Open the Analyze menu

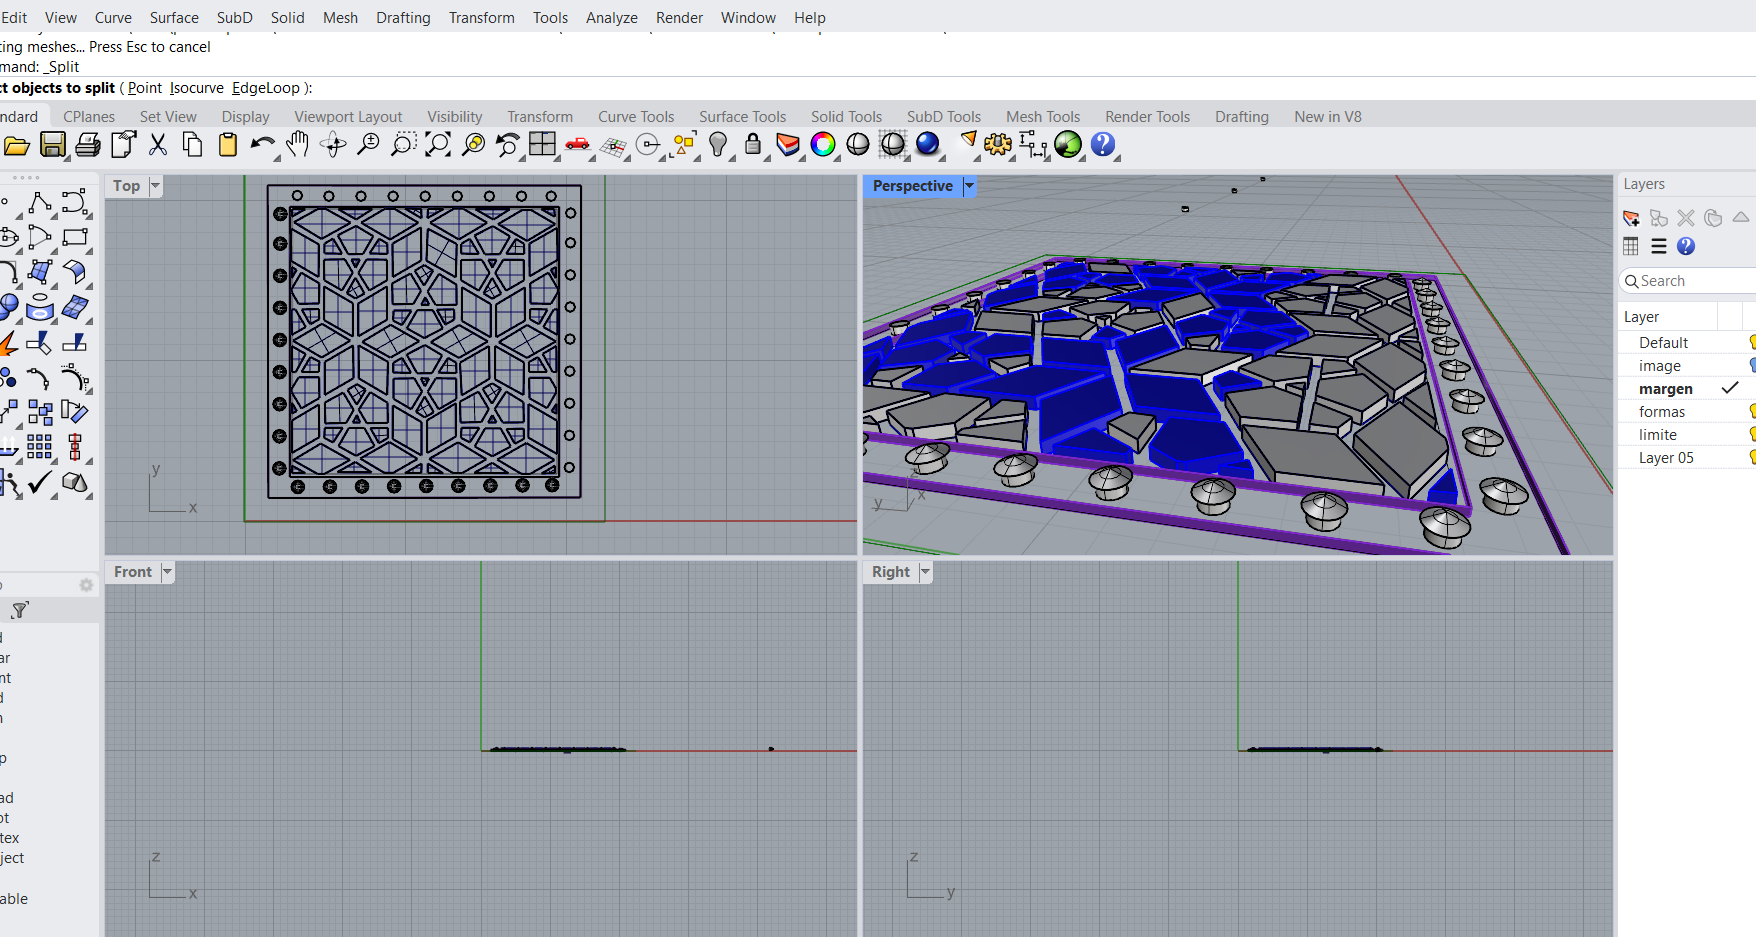click(611, 18)
